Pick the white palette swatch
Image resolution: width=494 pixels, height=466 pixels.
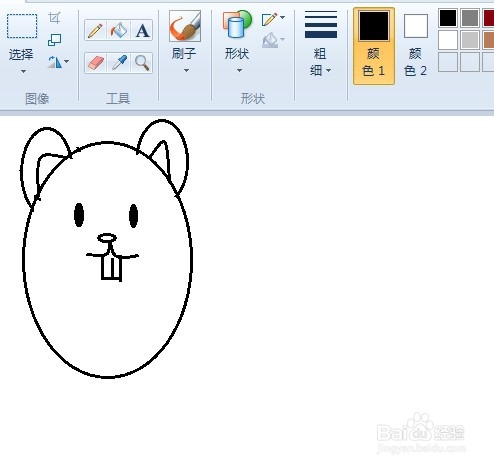(x=448, y=40)
